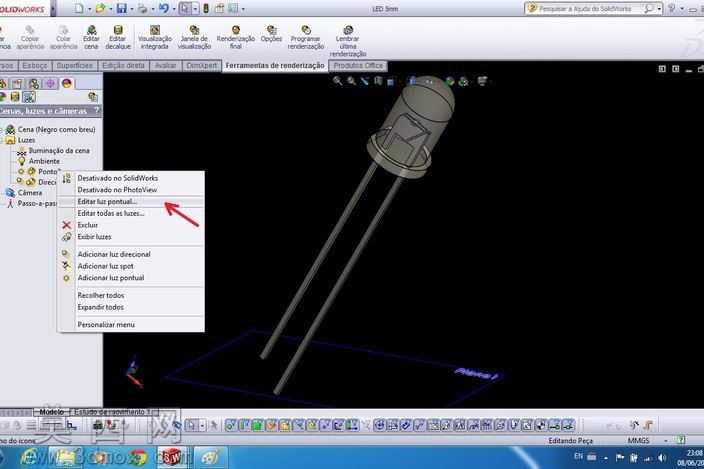Screen dimensions: 704x469
Task: Click the PhotoView options icon right of panel
Action: [93, 96]
